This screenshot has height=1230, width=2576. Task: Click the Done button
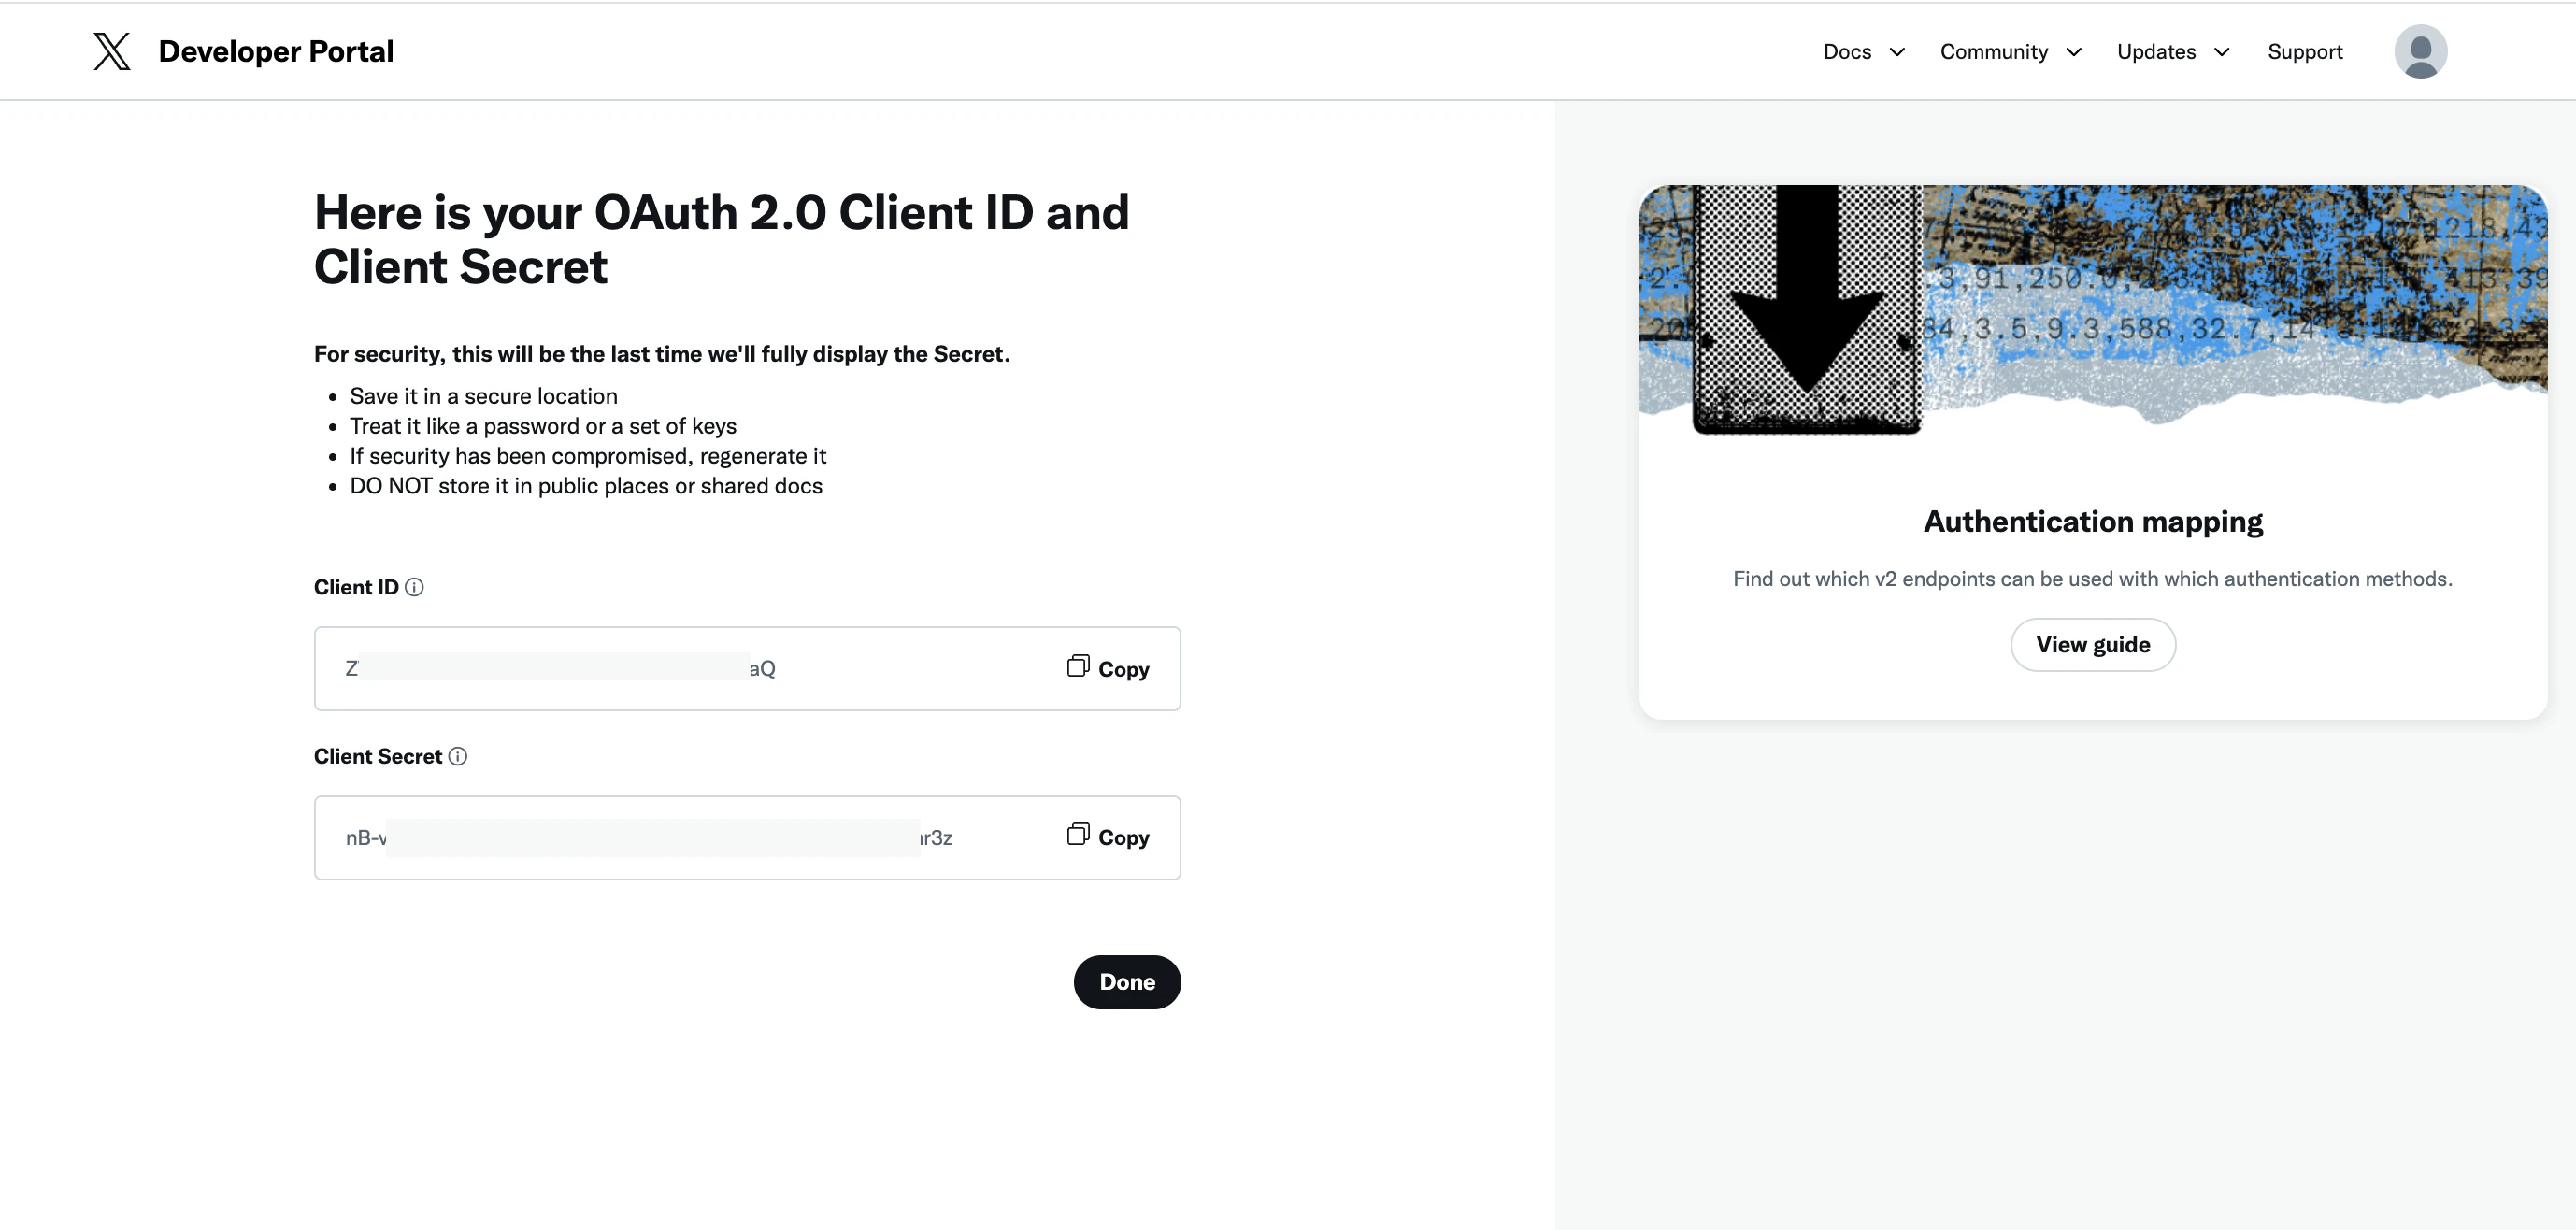click(x=1127, y=982)
